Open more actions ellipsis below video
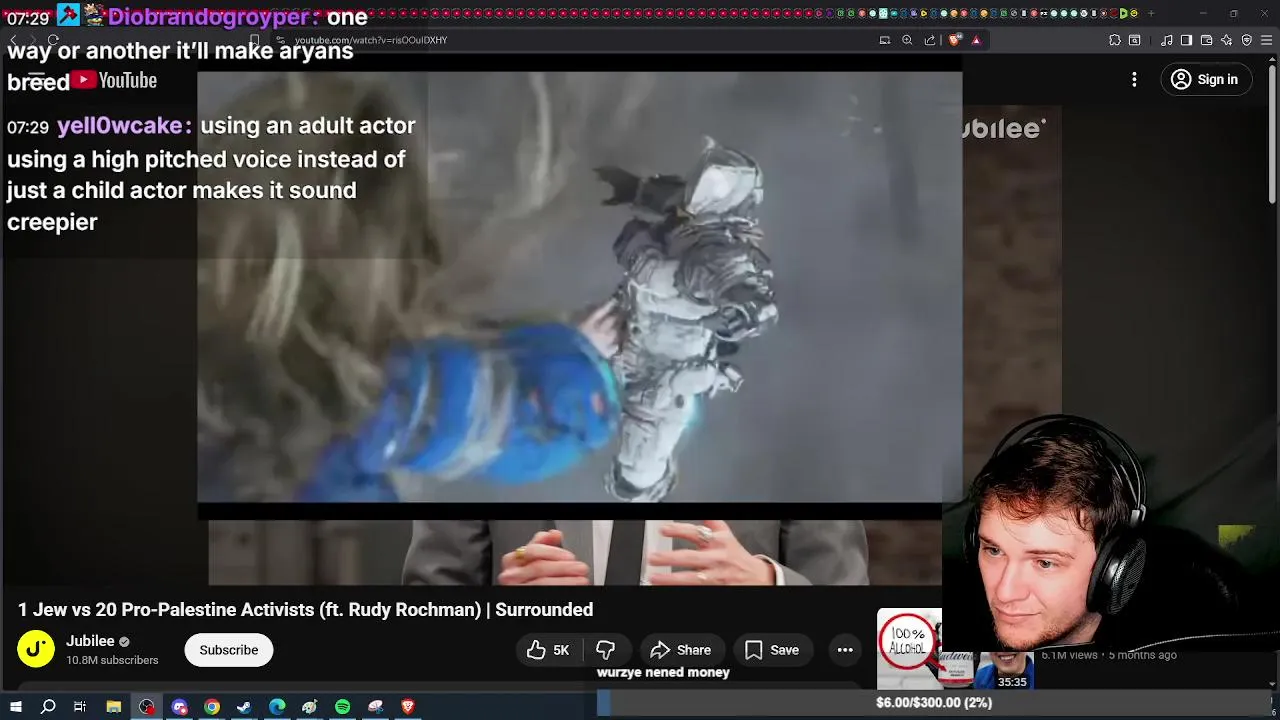 [x=845, y=650]
